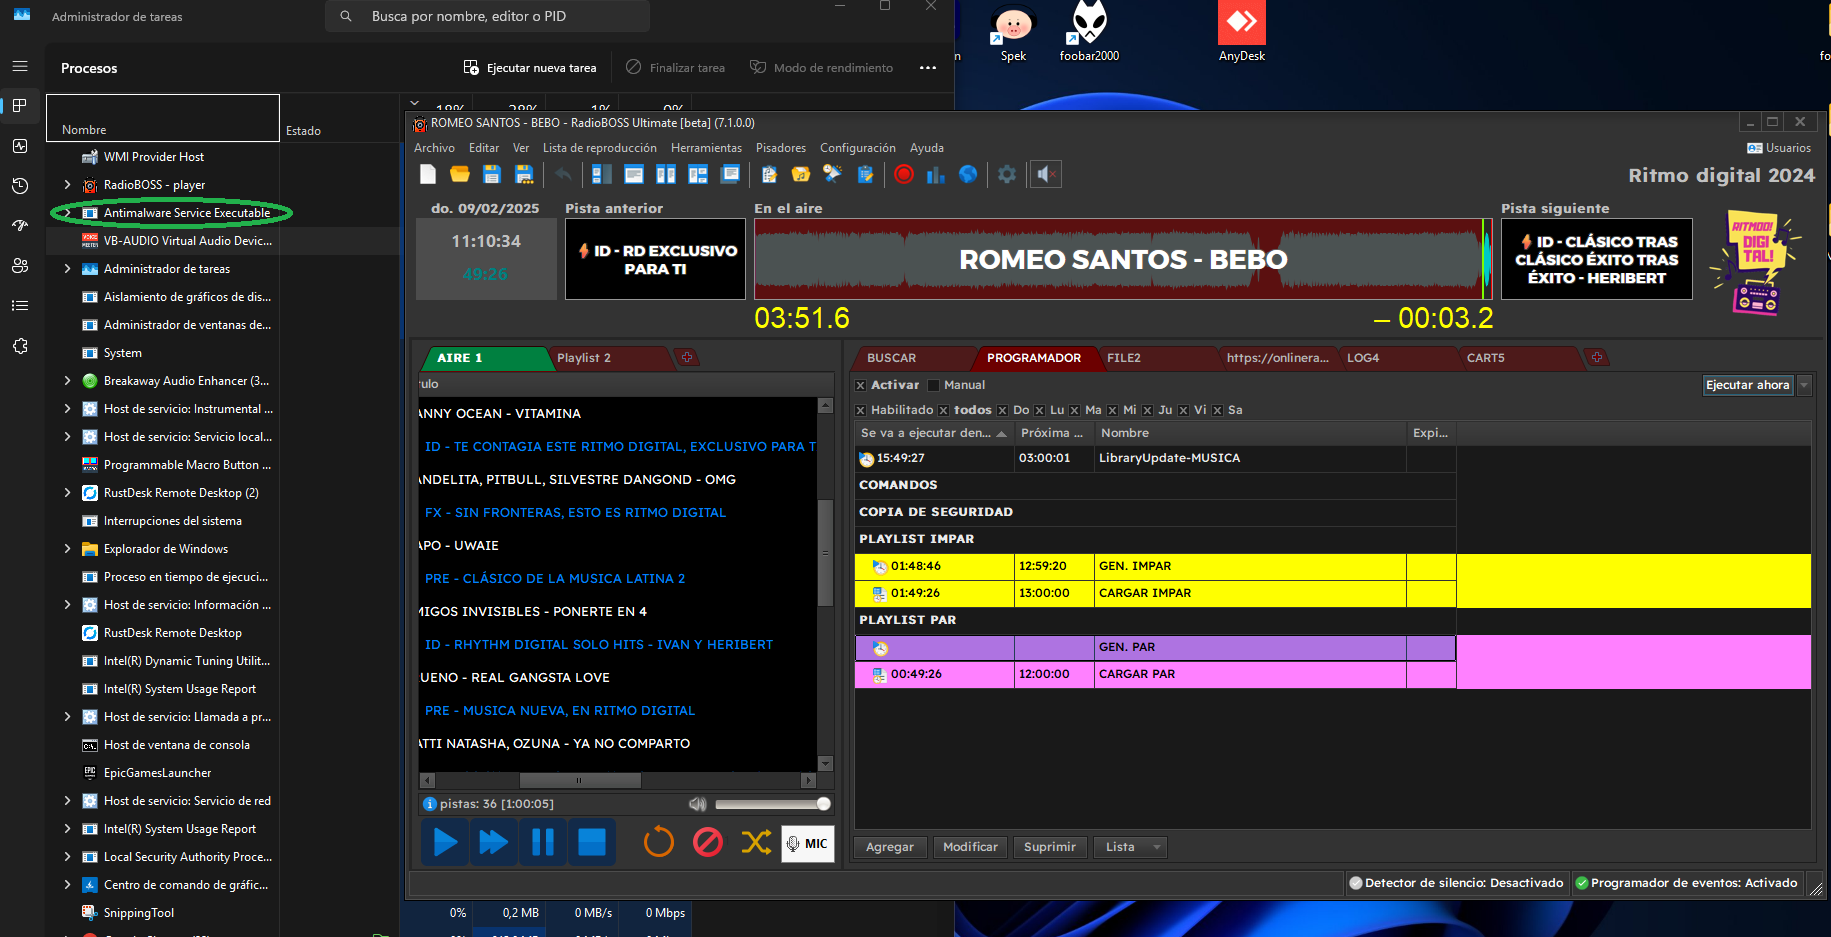Click Ejecutar nueva tarea in Task Manager
This screenshot has width=1831, height=937.
pos(529,68)
